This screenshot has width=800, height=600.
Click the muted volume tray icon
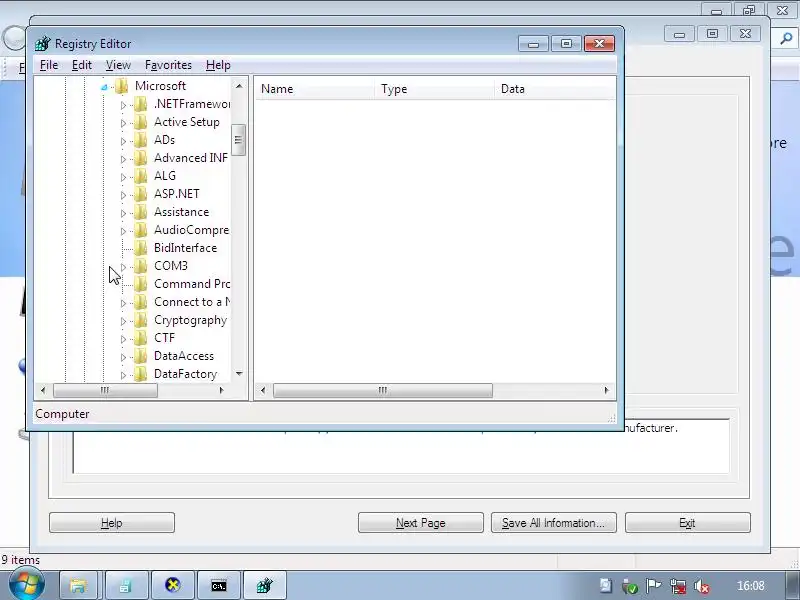pyautogui.click(x=702, y=587)
